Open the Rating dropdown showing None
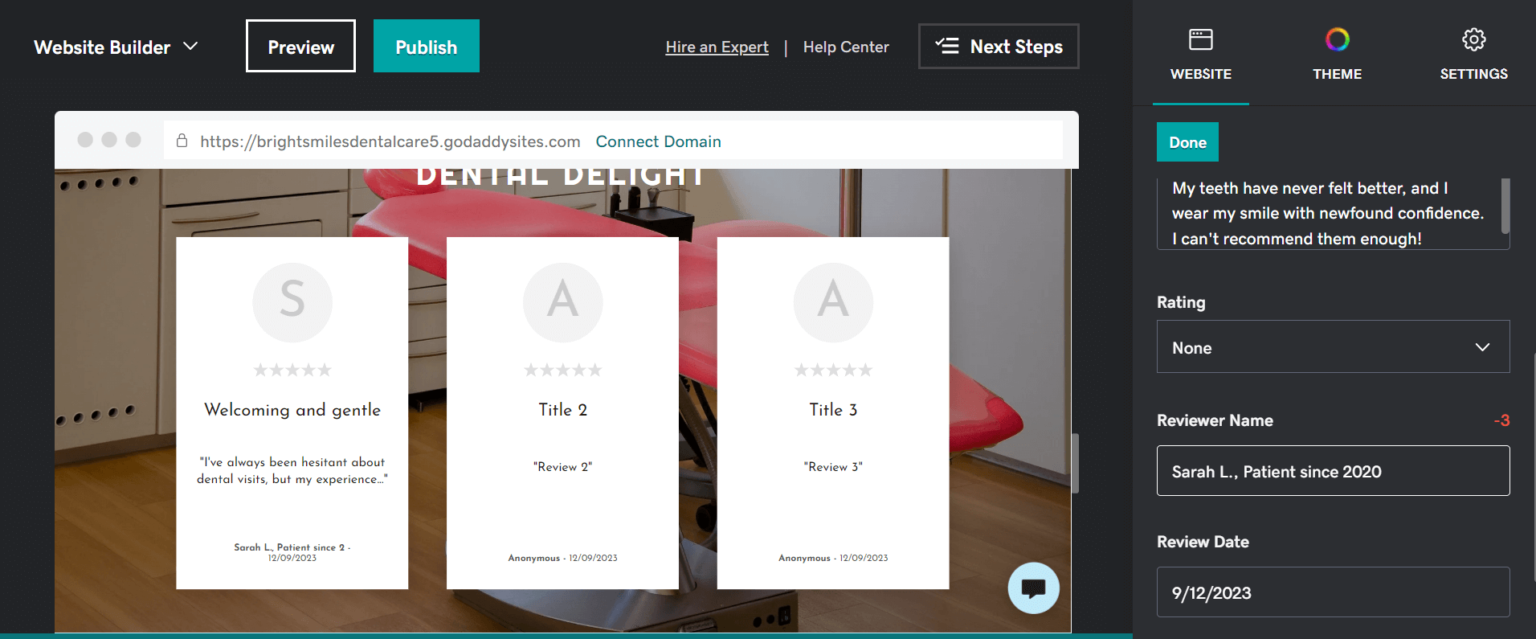 click(x=1333, y=346)
